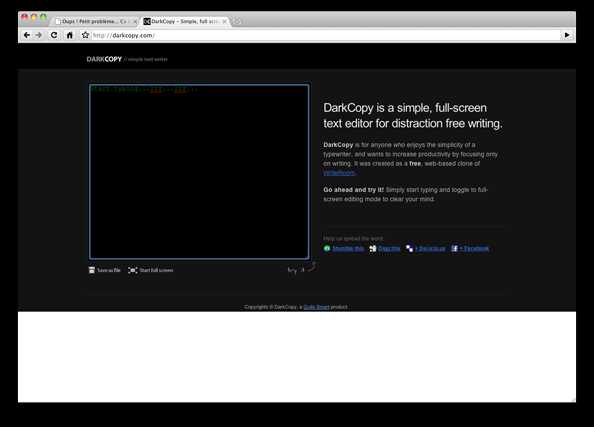
Task: Bookmark the page with the star icon
Action: coord(85,35)
